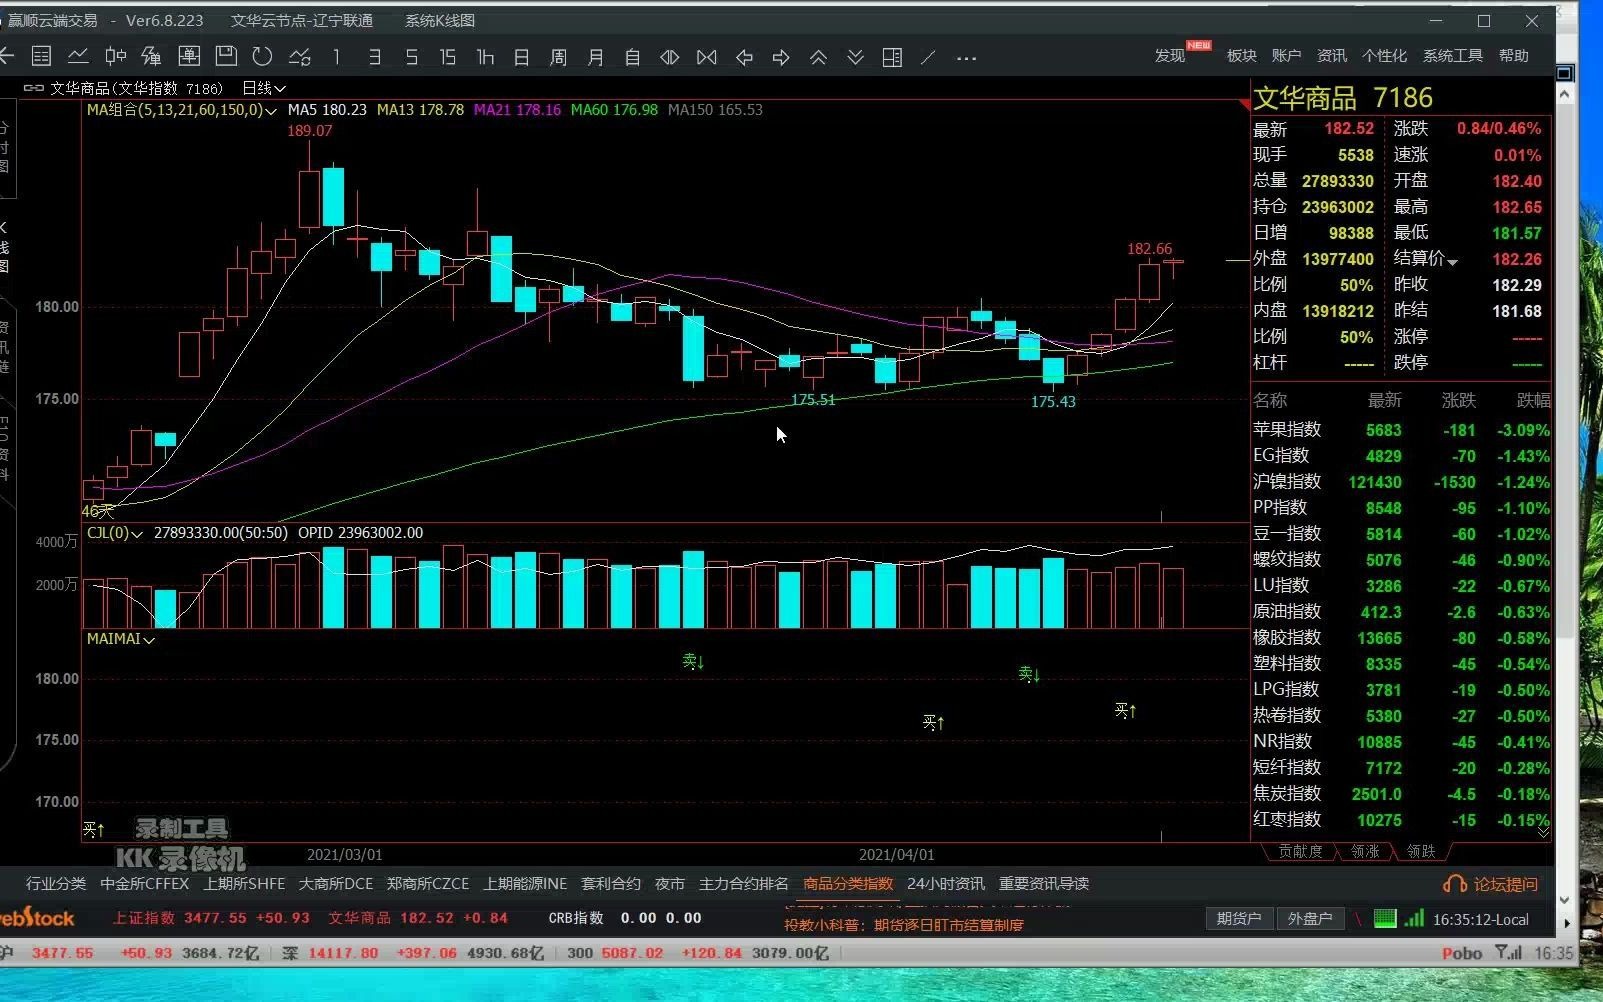Switch to the 上期所SHFE tab

[244, 884]
